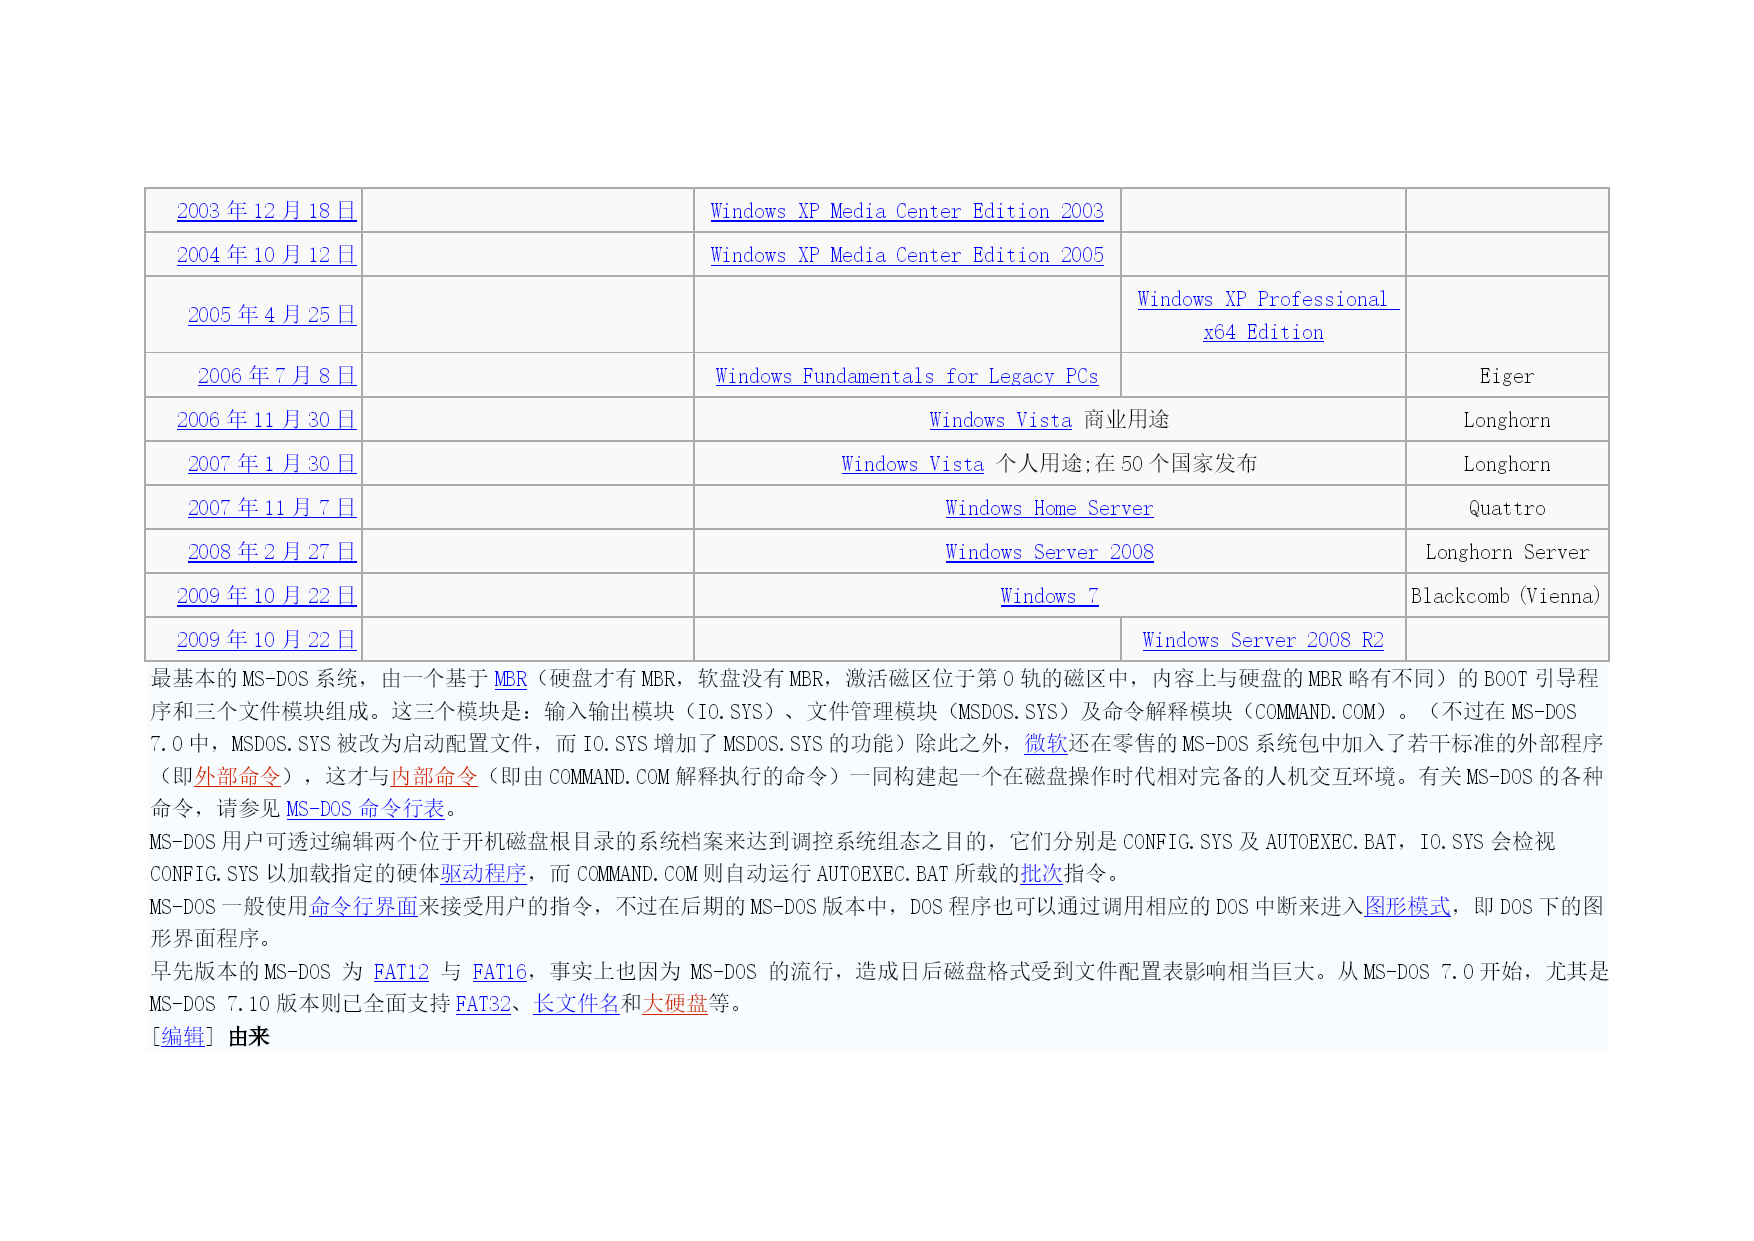Open the Windows 7 link
Screen dimensions: 1754x1241
(x=1049, y=596)
